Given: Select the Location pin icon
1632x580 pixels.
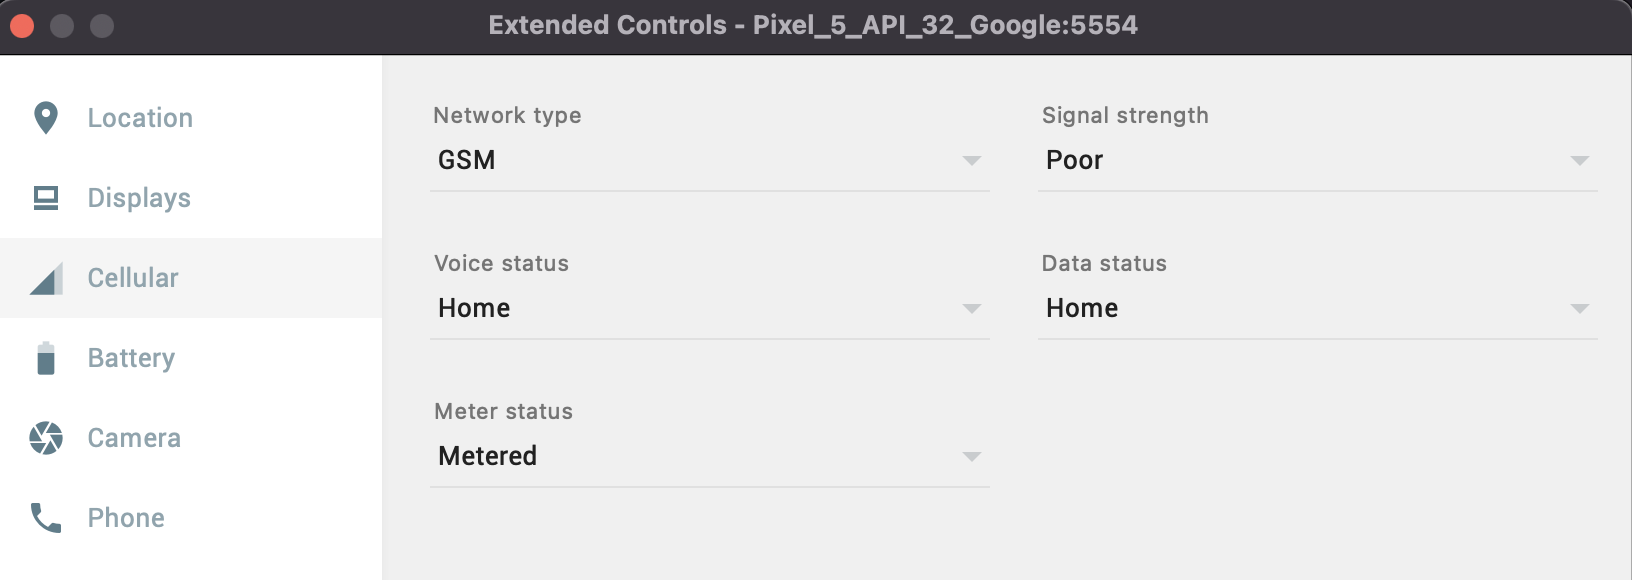Looking at the screenshot, I should coord(44,117).
